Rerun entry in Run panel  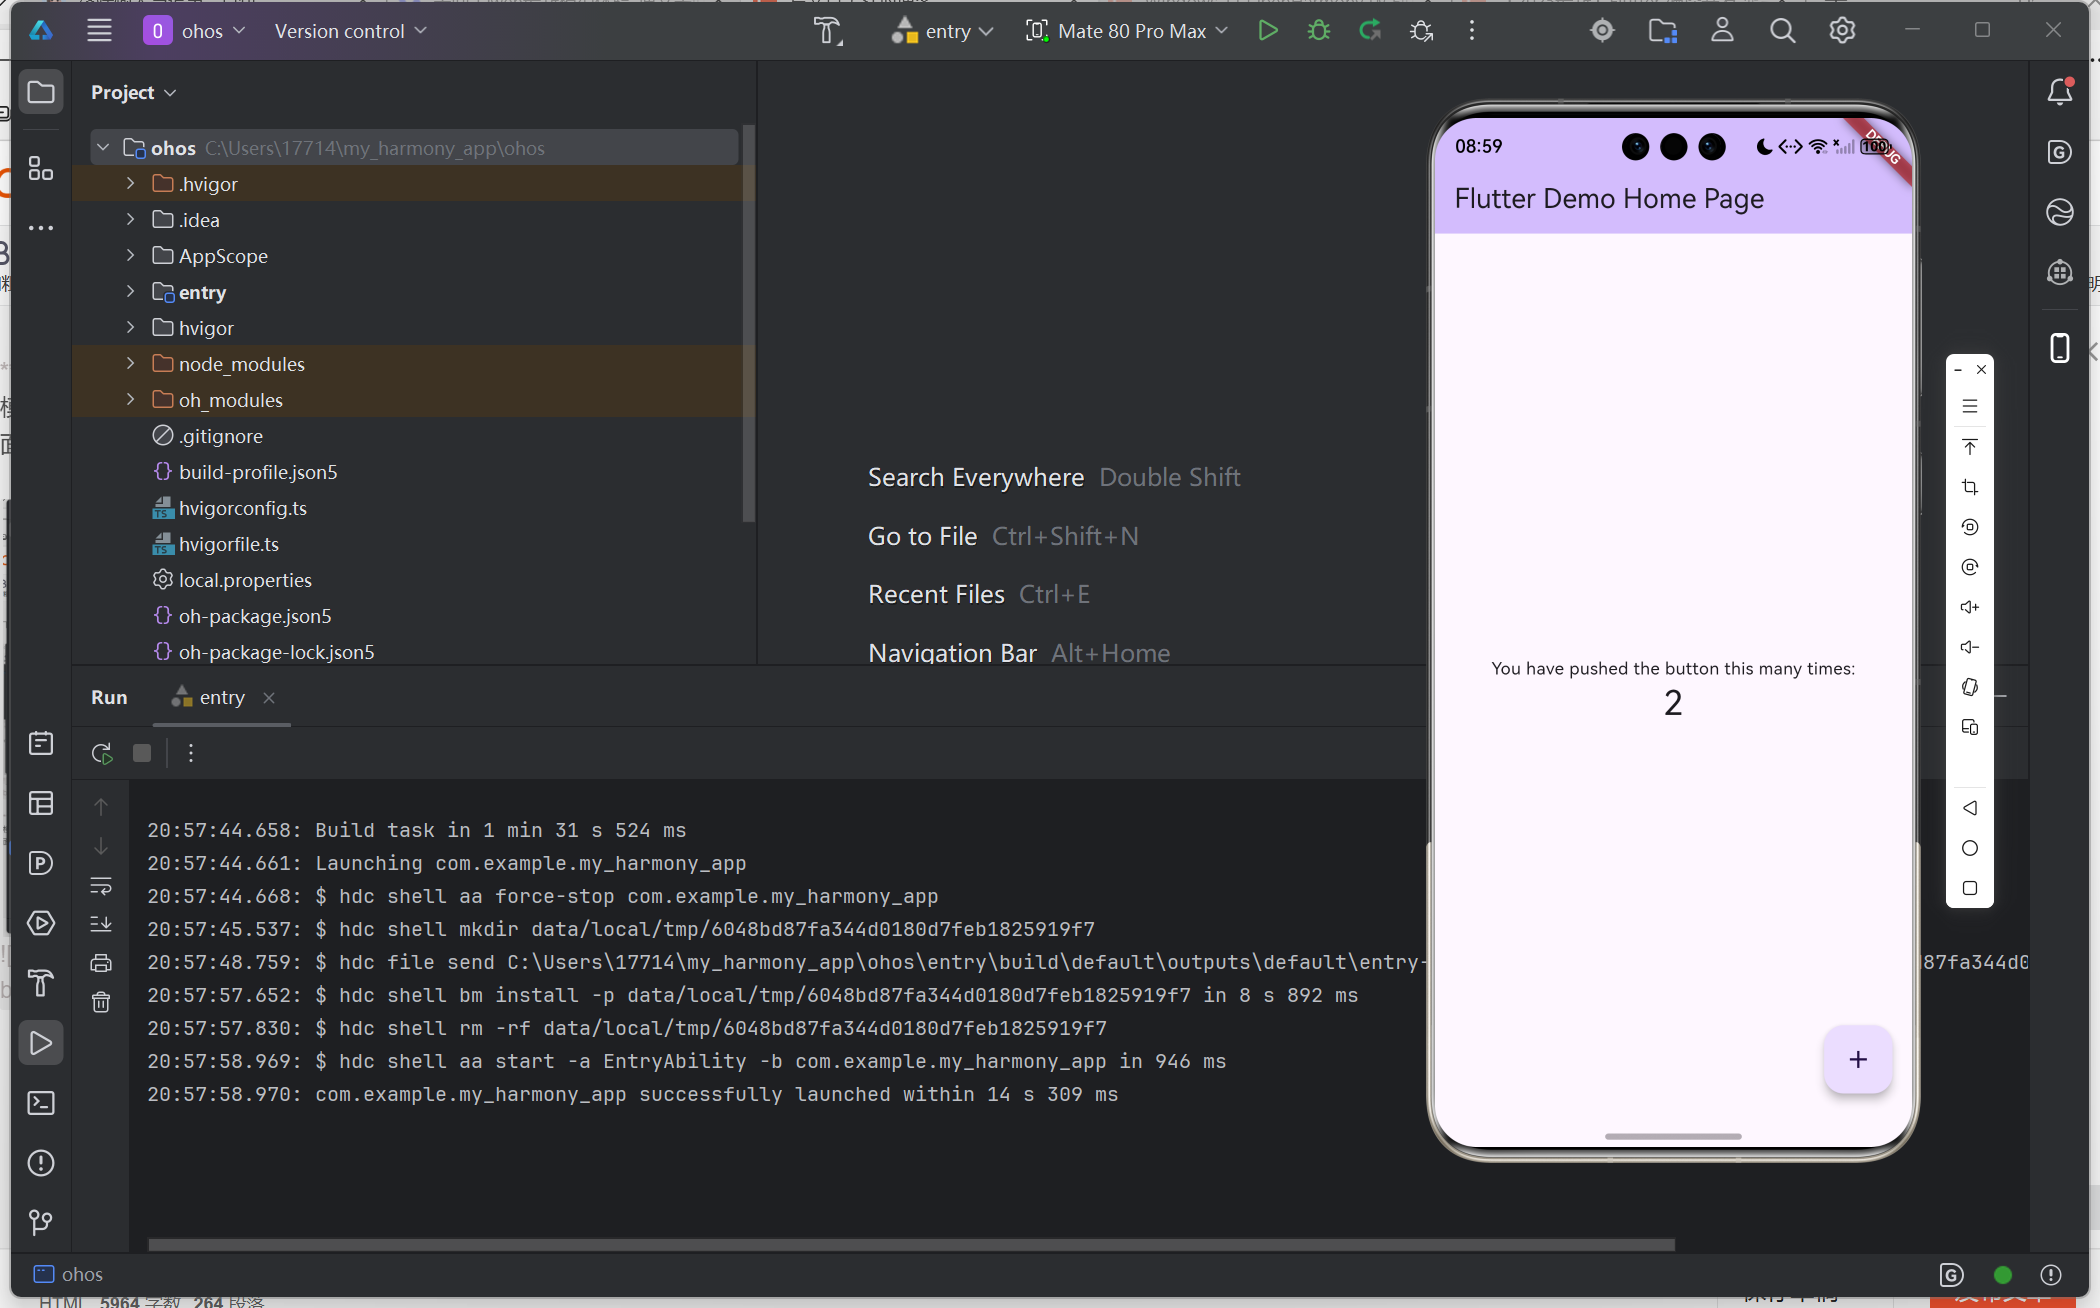(101, 753)
